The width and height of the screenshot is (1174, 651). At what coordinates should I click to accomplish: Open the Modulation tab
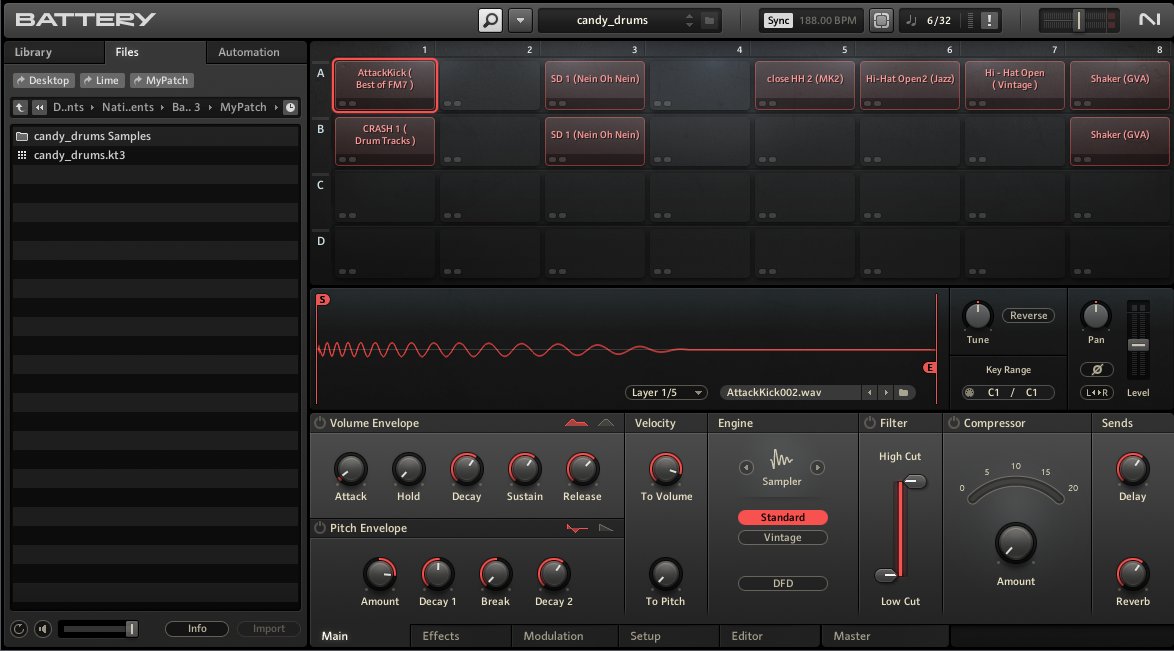(553, 636)
